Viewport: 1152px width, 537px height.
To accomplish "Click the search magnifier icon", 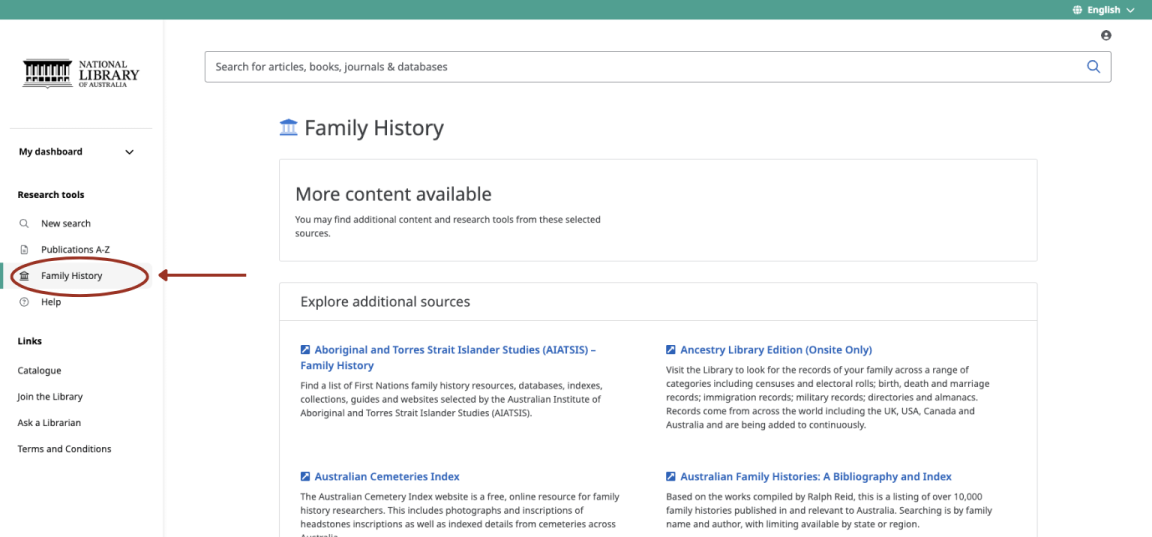I will tap(1093, 67).
